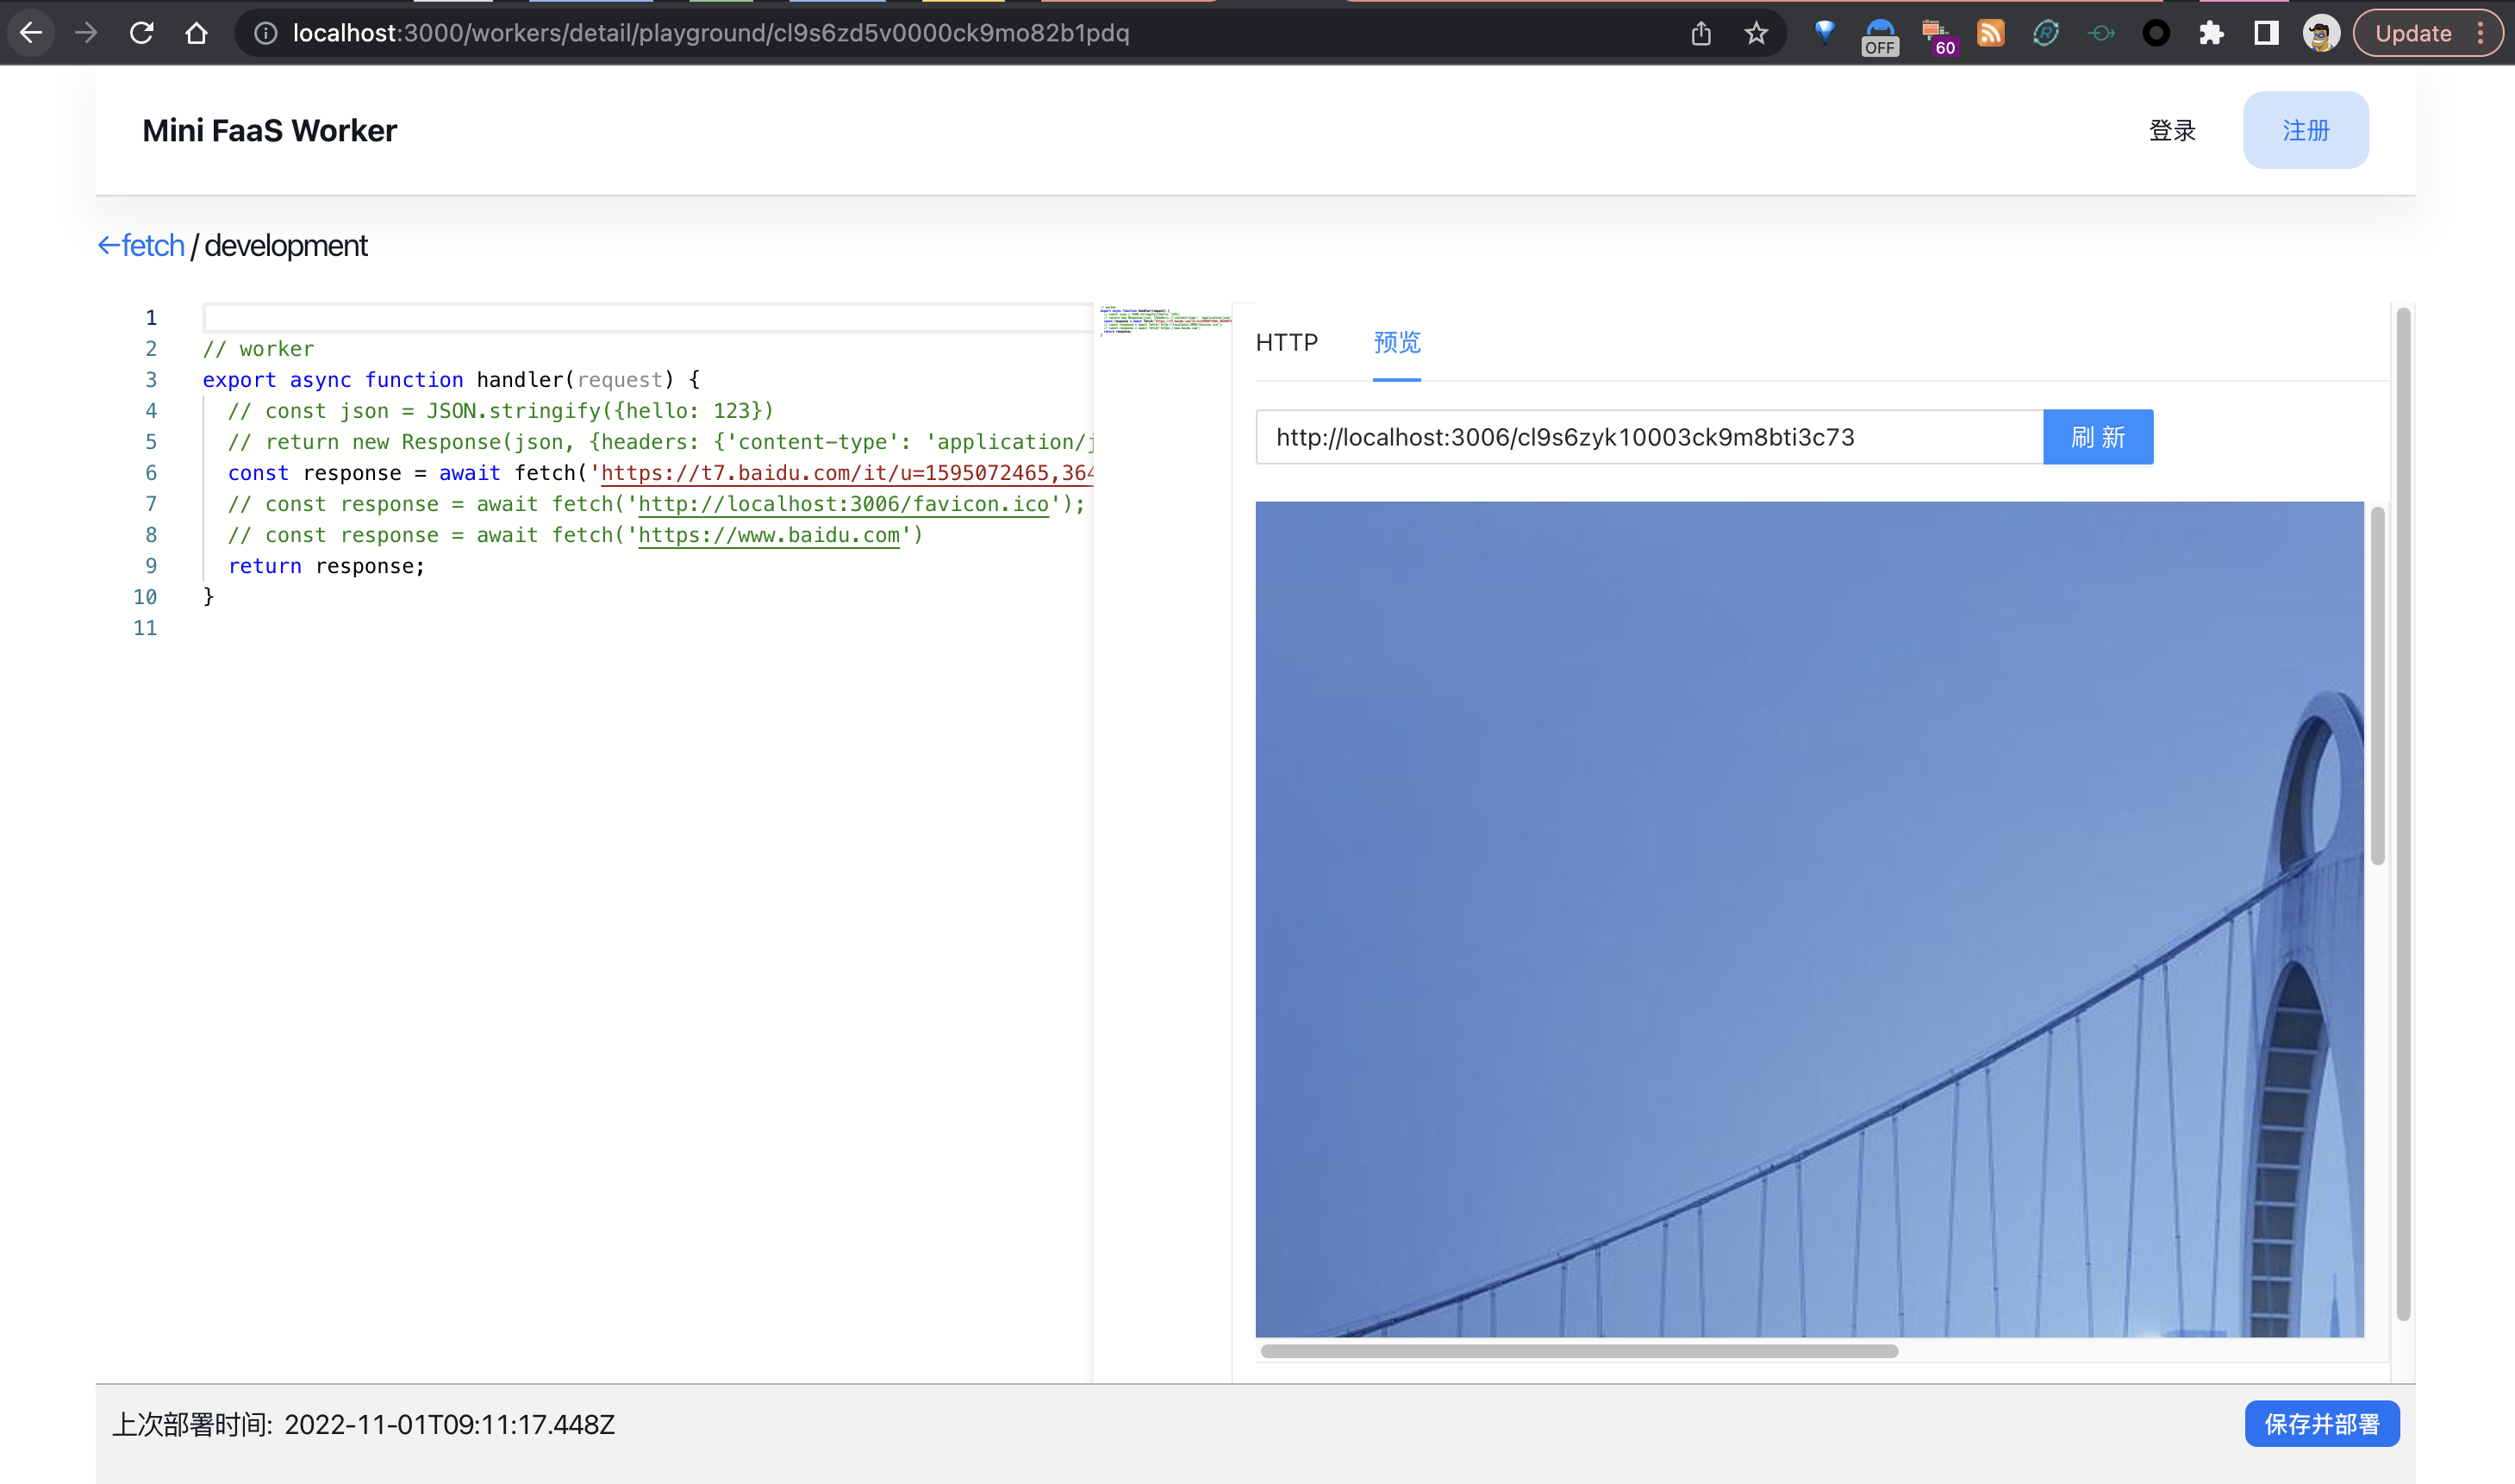The width and height of the screenshot is (2515, 1484).
Task: Open the teal key-shaped extension icon
Action: tap(2101, 33)
